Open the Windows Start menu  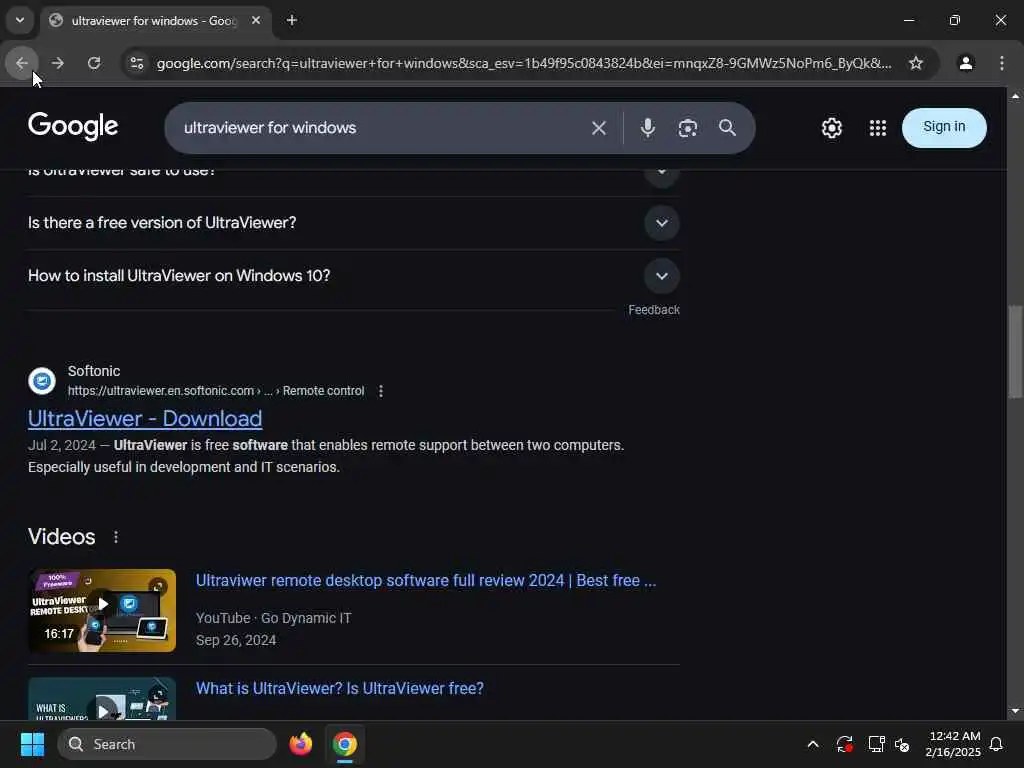point(32,744)
